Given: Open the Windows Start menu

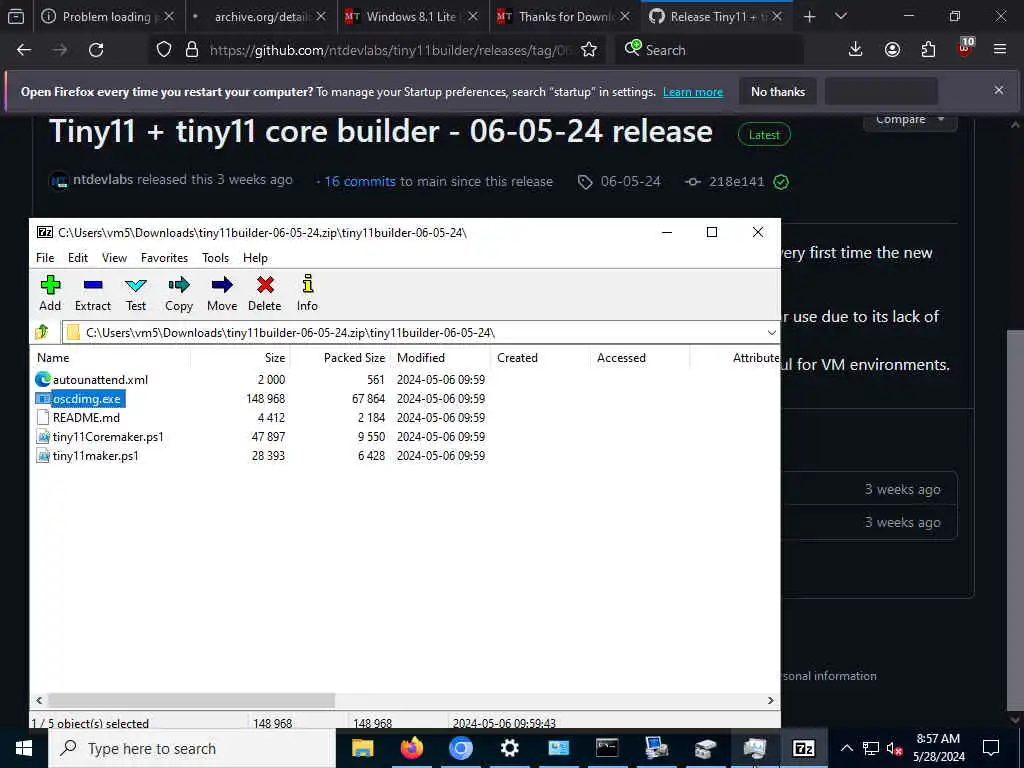Looking at the screenshot, I should 24,748.
